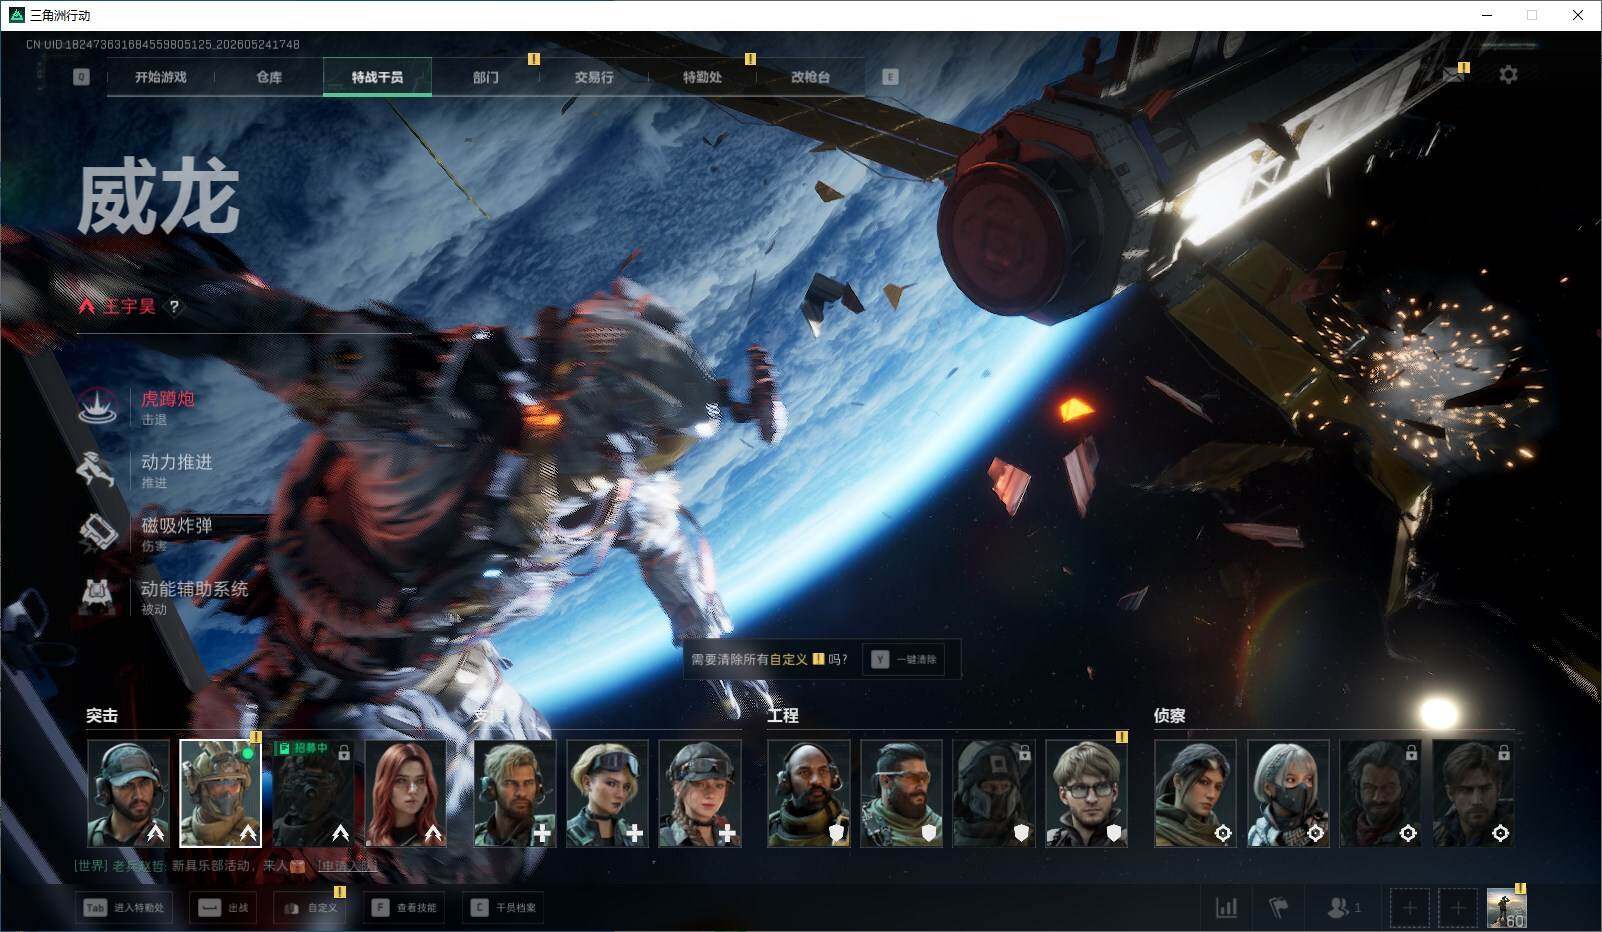Select the braided support operator with cap

point(700,793)
